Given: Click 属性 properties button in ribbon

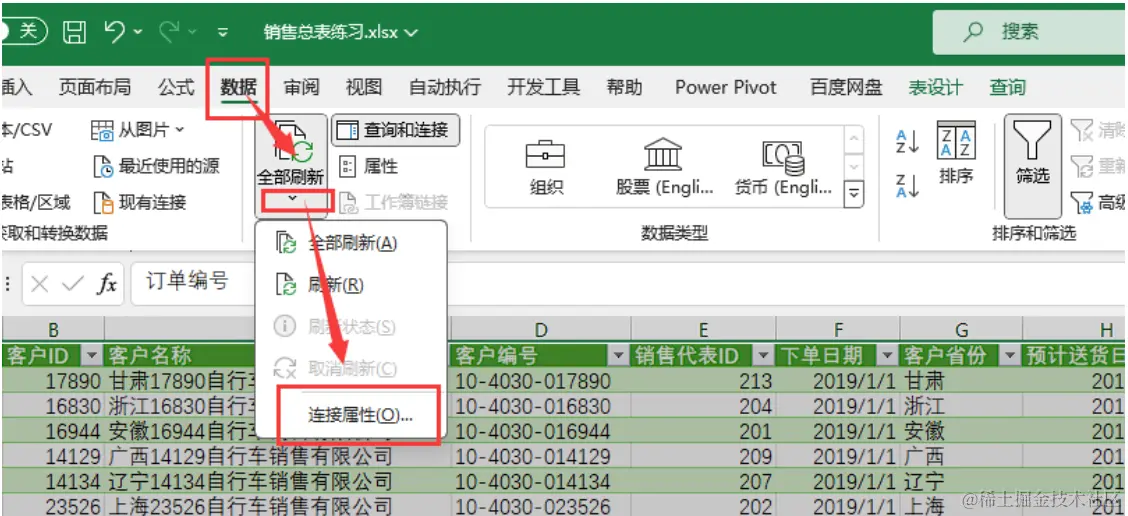Looking at the screenshot, I should (x=369, y=166).
